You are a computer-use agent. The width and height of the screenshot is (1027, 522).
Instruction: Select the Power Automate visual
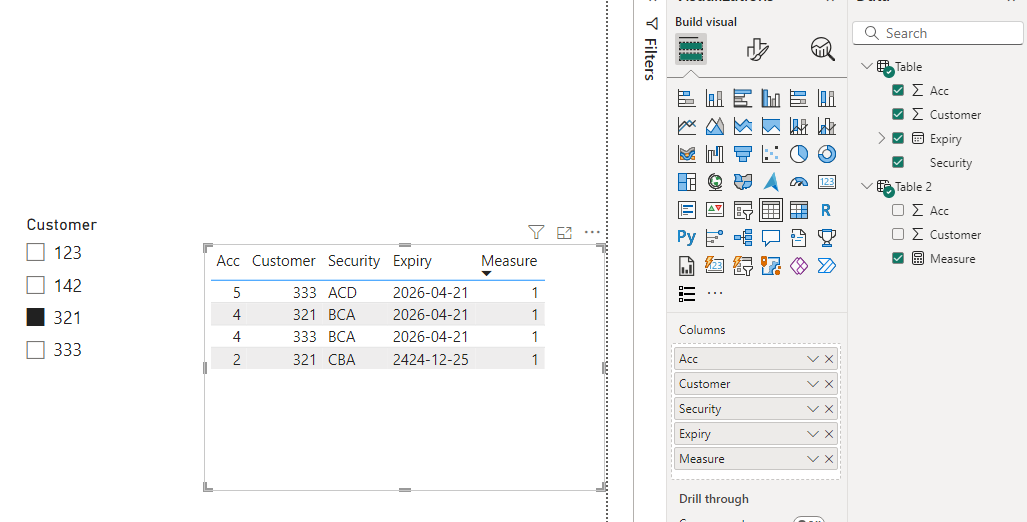[x=827, y=265]
